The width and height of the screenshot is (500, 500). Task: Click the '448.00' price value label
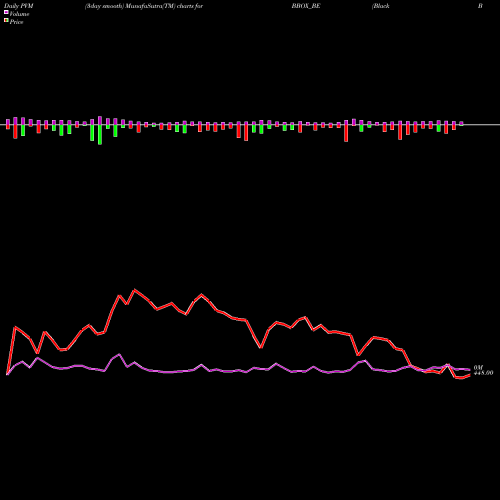tap(483, 373)
